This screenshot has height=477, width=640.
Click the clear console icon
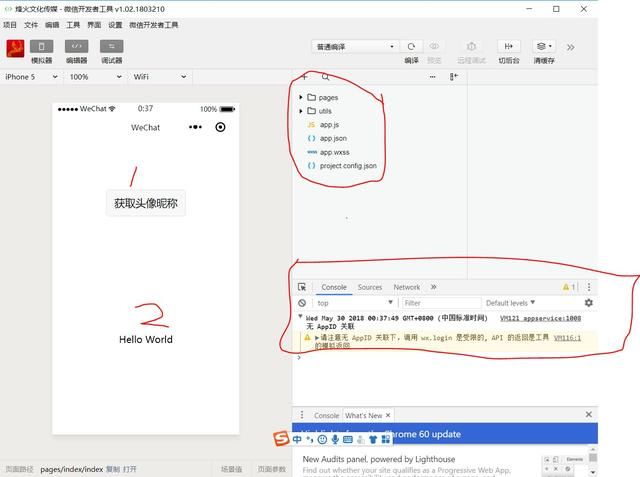pos(302,303)
